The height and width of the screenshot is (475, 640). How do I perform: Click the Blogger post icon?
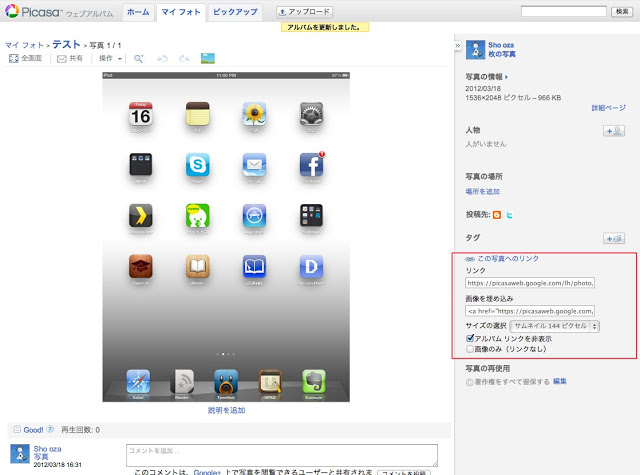point(497,214)
